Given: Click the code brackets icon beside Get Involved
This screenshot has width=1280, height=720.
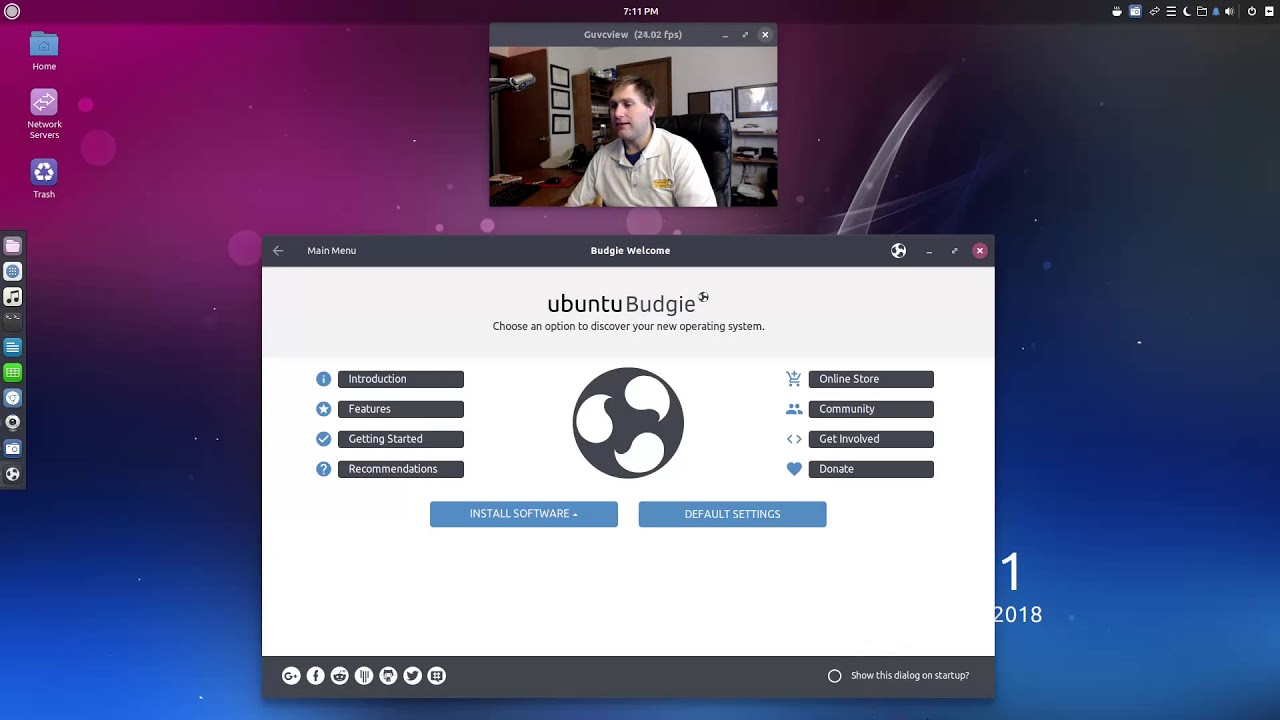Looking at the screenshot, I should 794,439.
